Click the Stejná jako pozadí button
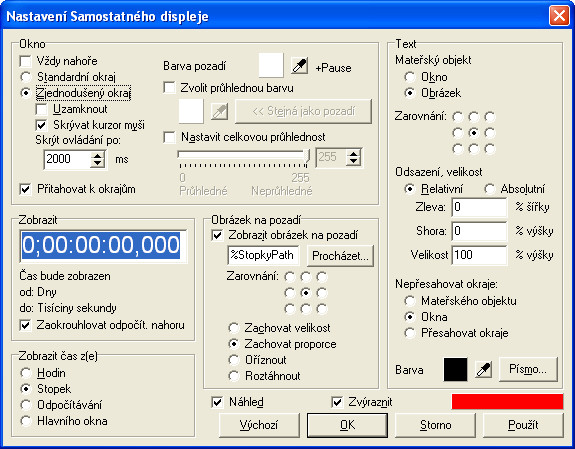This screenshot has height=449, width=575. pyautogui.click(x=303, y=111)
